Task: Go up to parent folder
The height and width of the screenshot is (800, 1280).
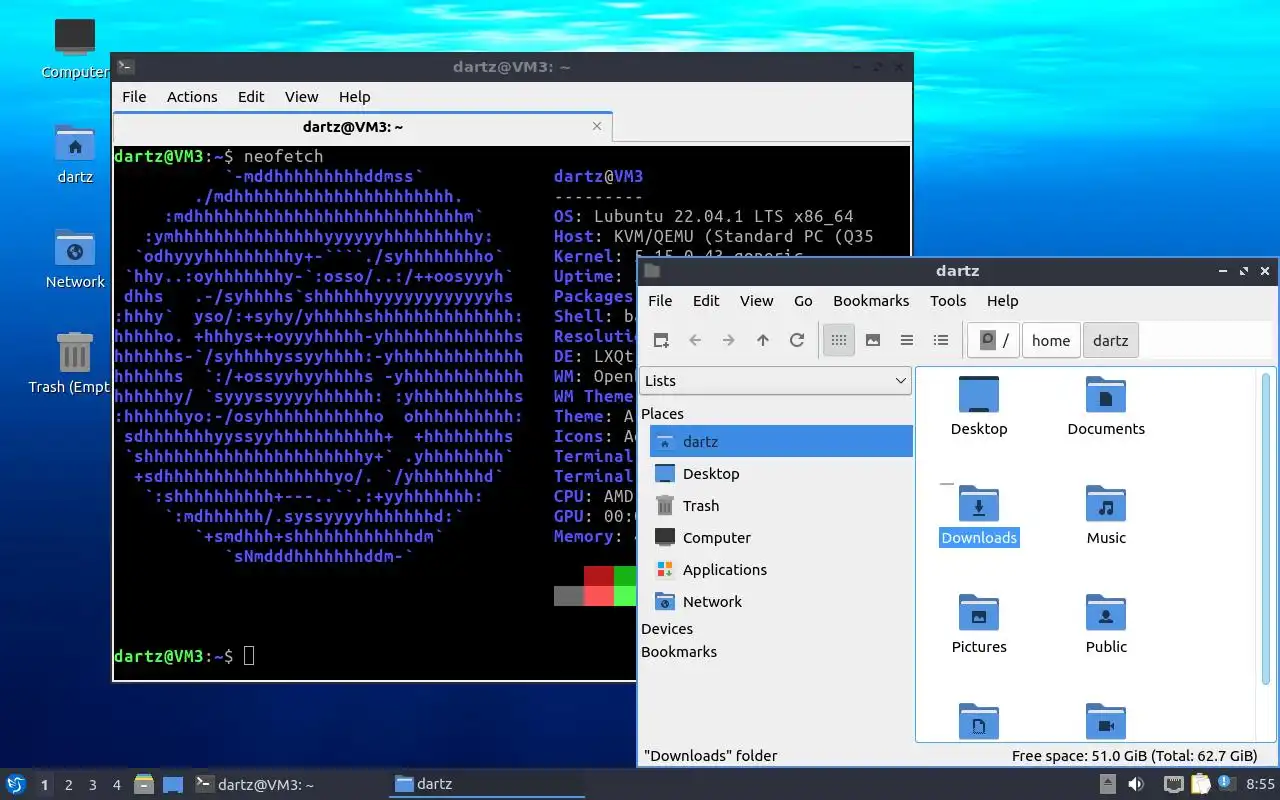Action: pos(763,340)
